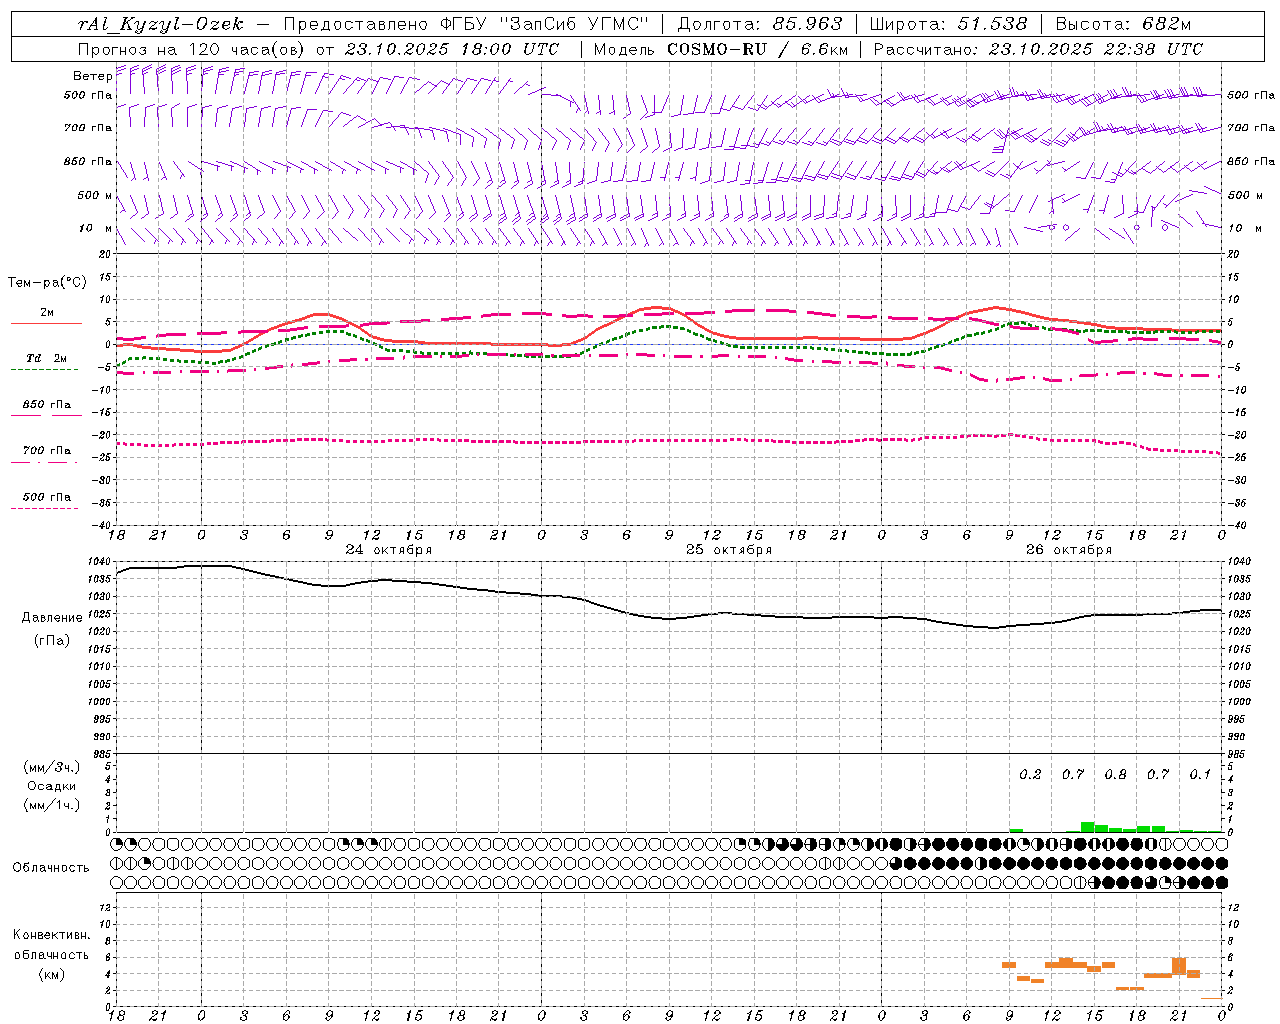This screenshot has width=1280, height=1024.
Task: Click the Долгота: 85.963 value
Action: [x=761, y=24]
